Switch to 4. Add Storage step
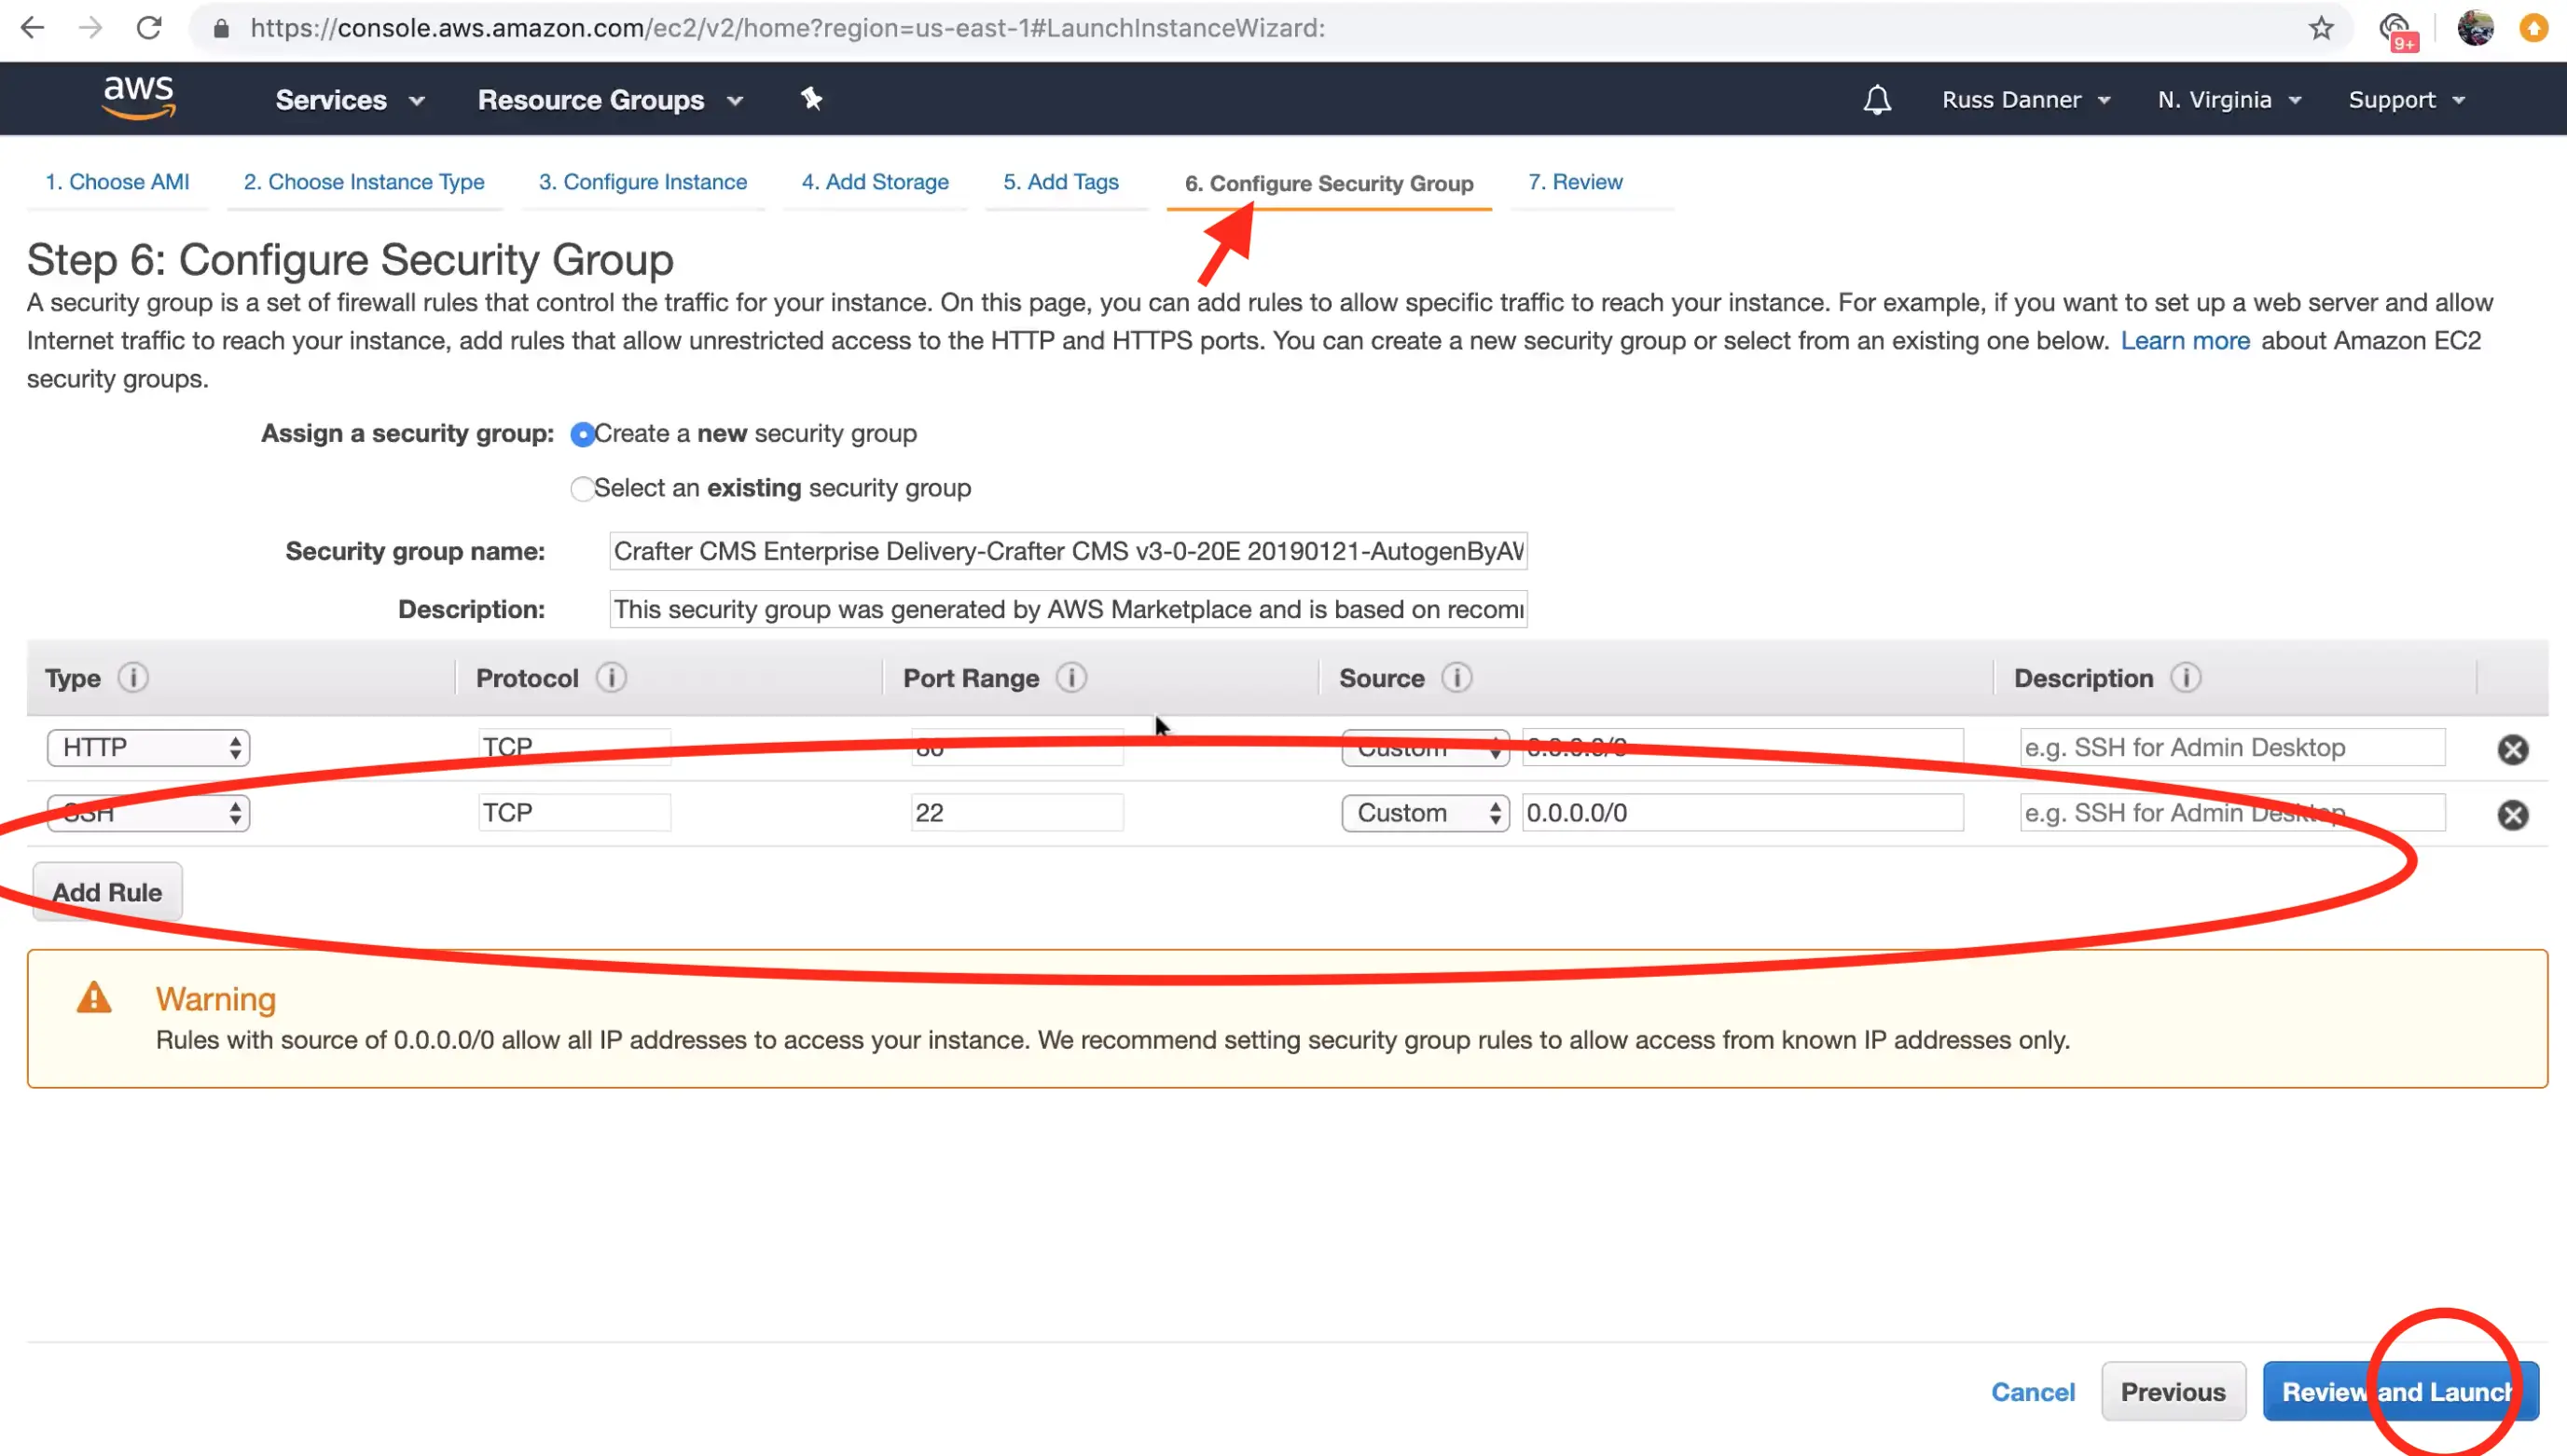Screen dimensions: 2567x1456 (x=874, y=182)
